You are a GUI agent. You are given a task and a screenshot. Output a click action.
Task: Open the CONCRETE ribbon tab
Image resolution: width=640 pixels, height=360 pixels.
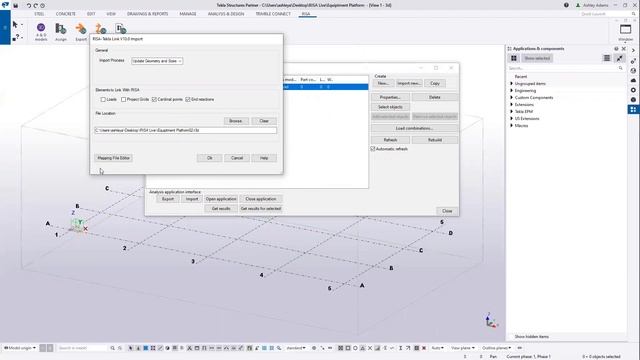tap(65, 14)
